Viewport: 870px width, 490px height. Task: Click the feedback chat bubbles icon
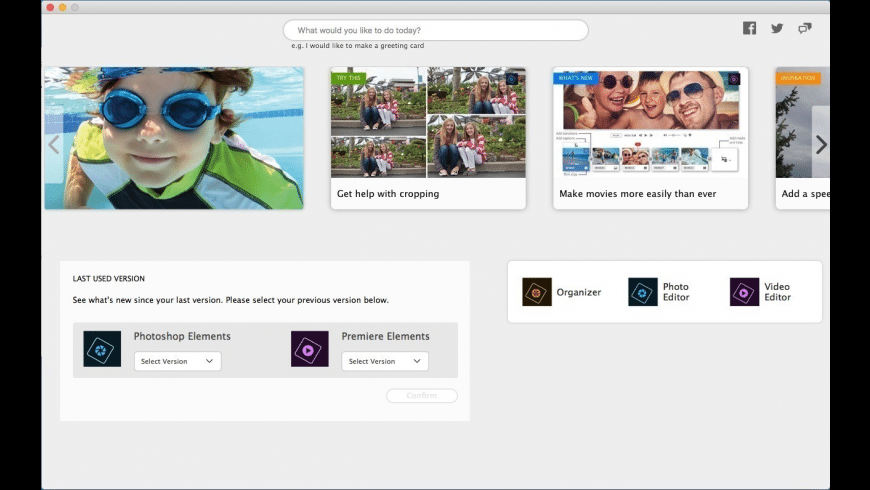(805, 28)
